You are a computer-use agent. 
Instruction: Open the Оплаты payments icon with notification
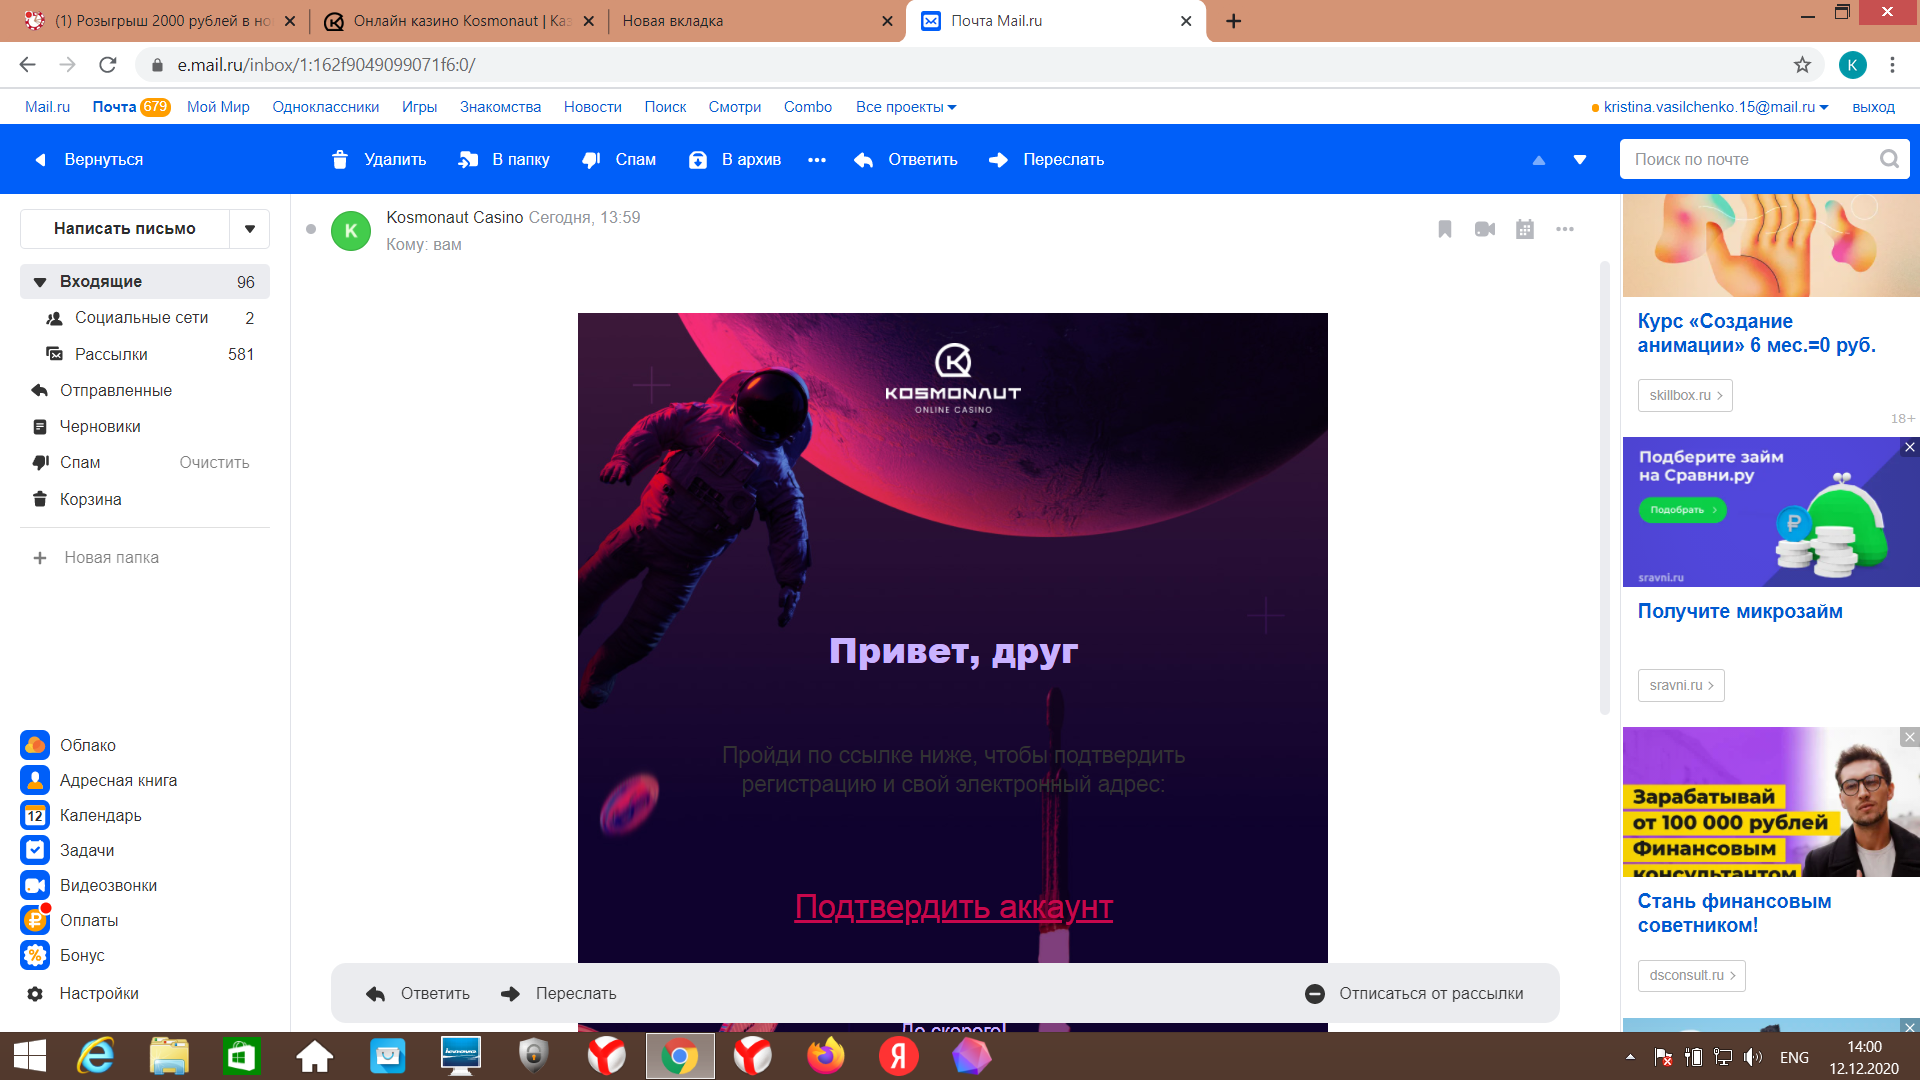35,920
